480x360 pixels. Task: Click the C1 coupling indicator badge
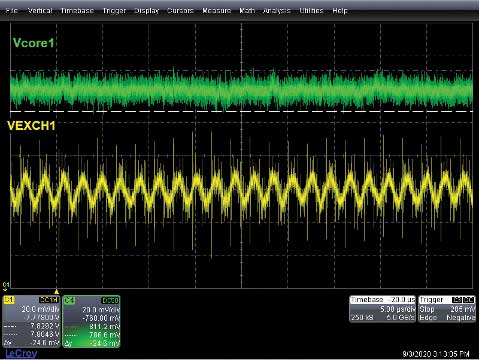(x=49, y=300)
